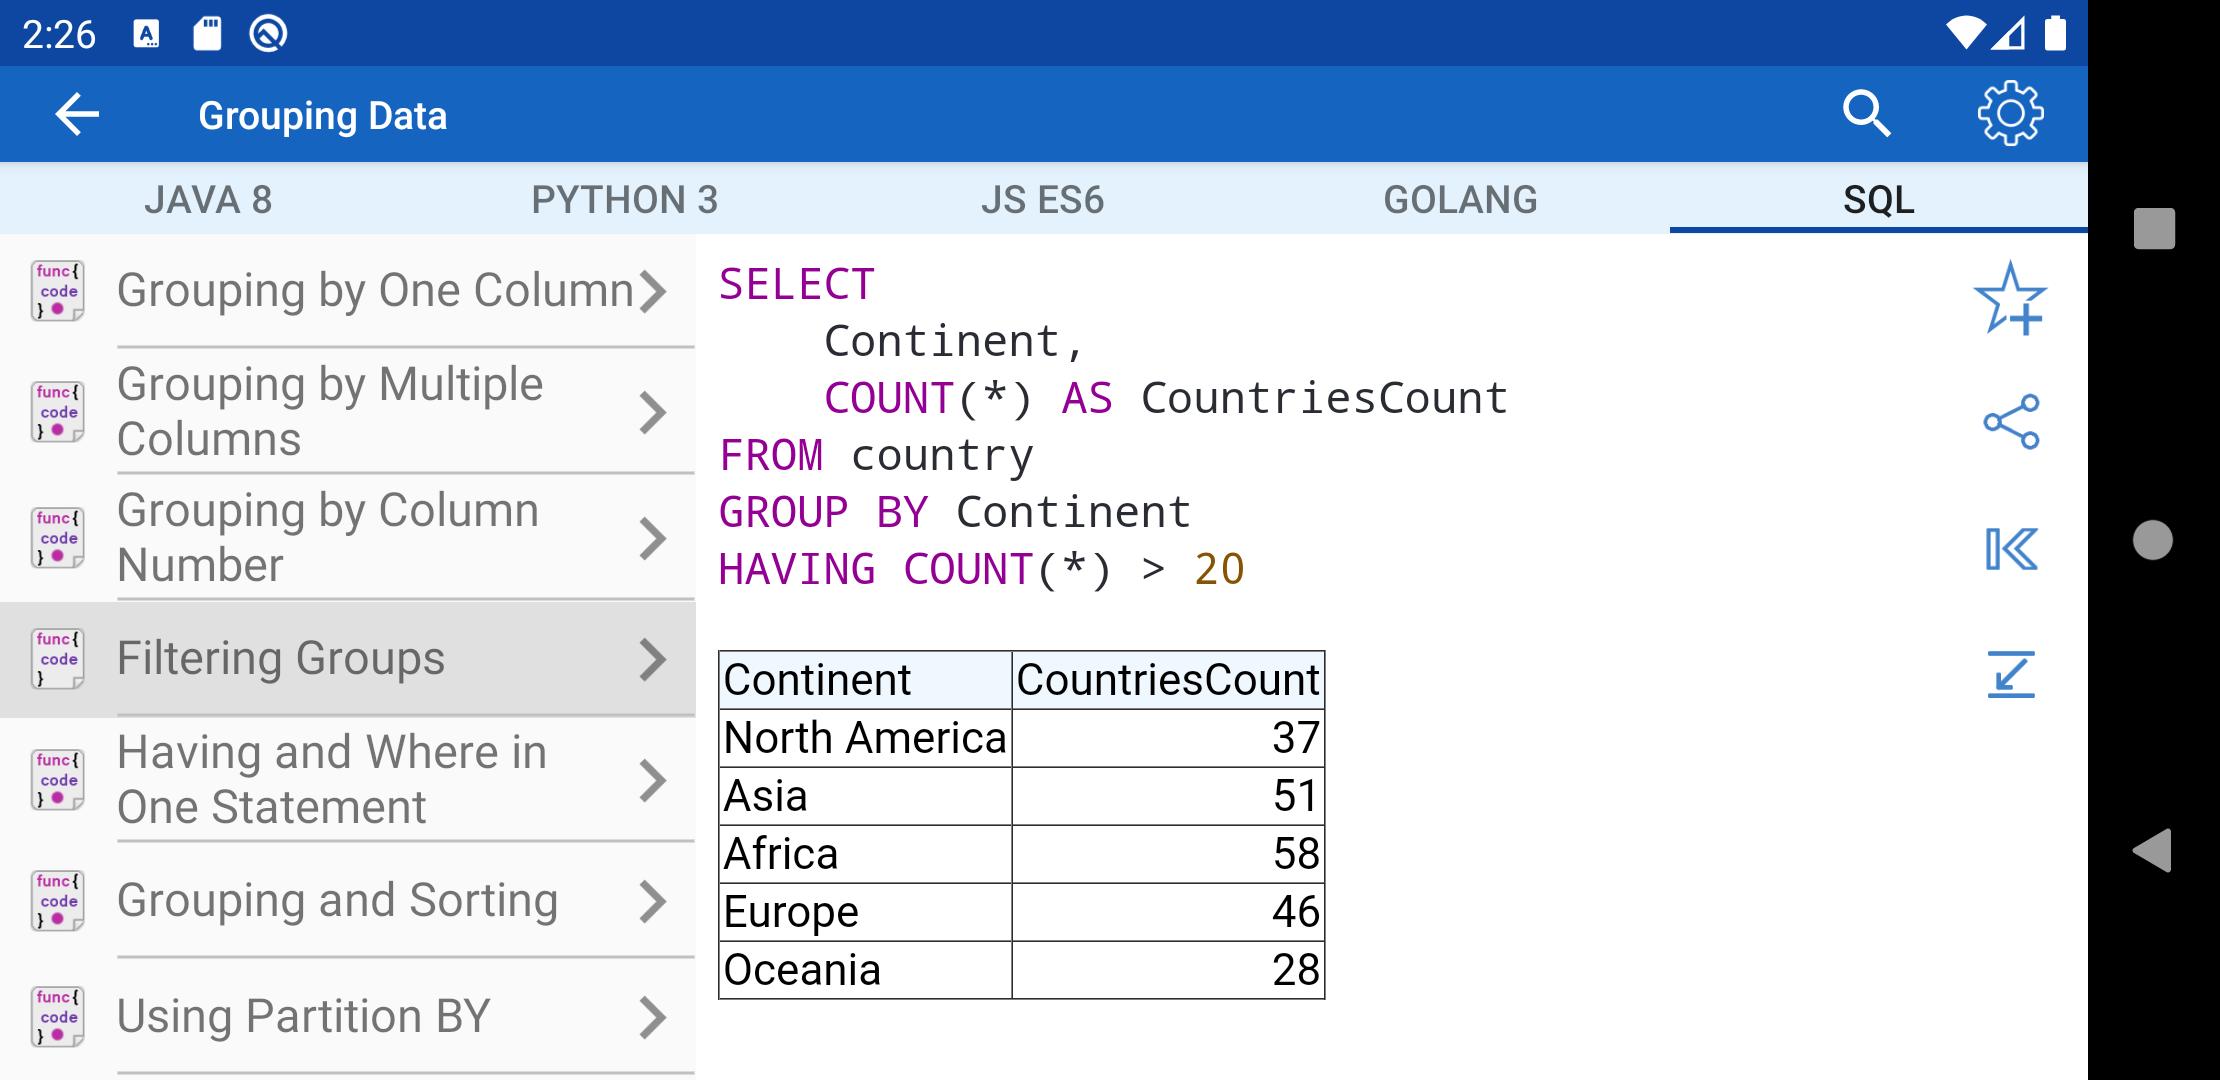
Task: Tap the back arrow in header
Action: click(77, 115)
